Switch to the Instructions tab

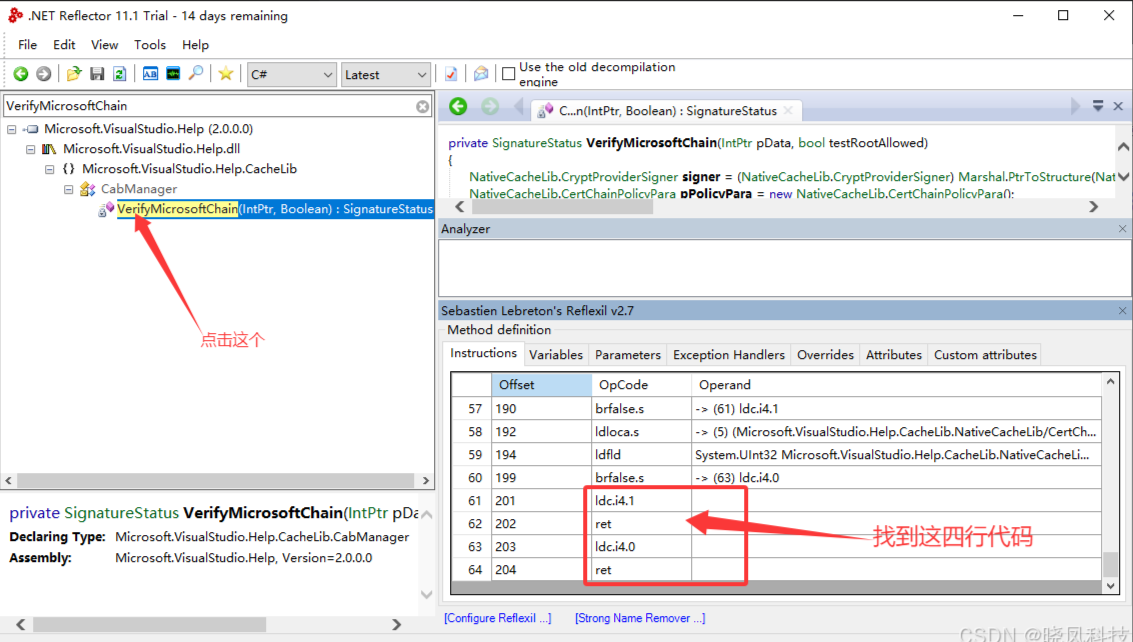pos(483,353)
